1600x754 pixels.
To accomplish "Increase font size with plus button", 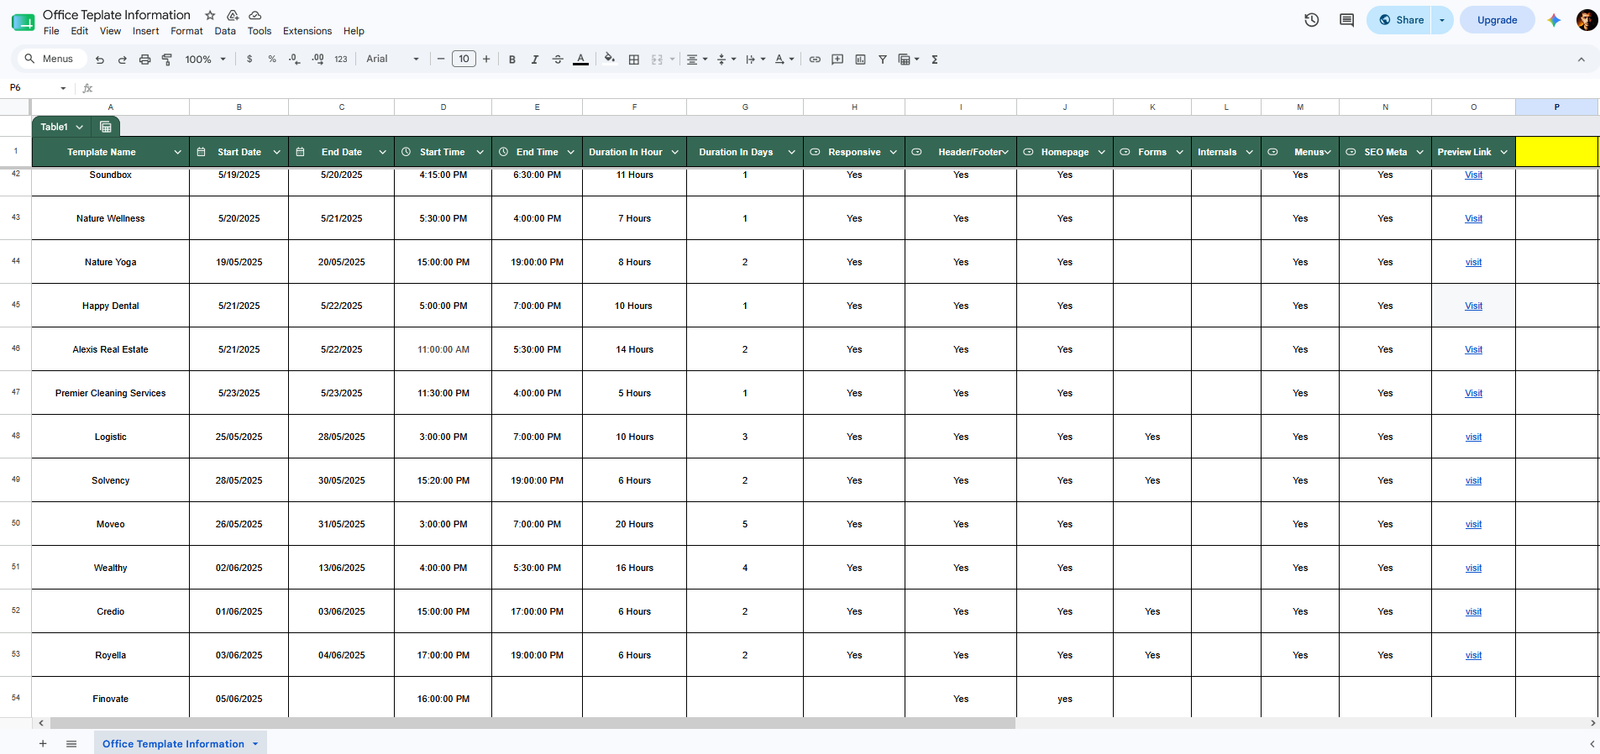I will (x=487, y=59).
